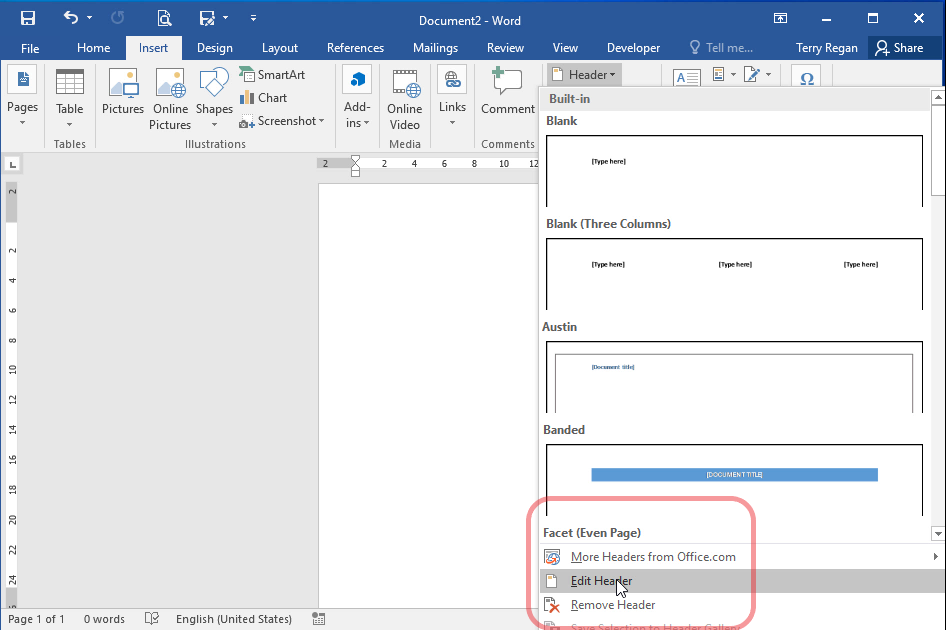Switch to the Home tab
The image size is (946, 630).
(x=94, y=48)
